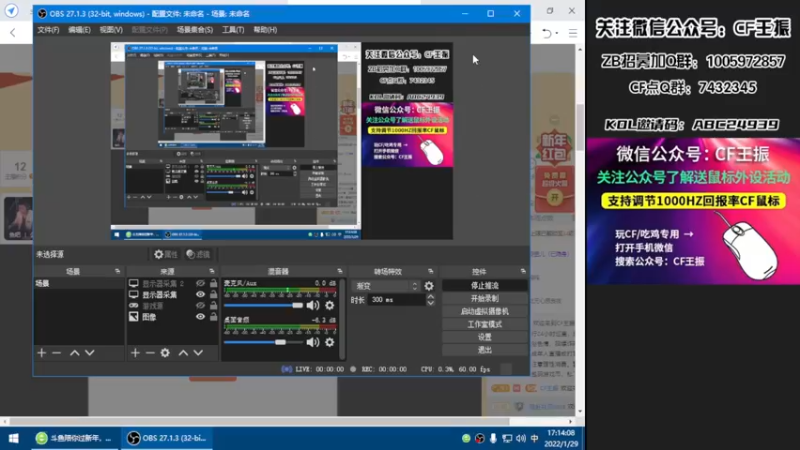The height and width of the screenshot is (450, 800).
Task: Show the 游戏源 source via eye icon
Action: [200, 306]
